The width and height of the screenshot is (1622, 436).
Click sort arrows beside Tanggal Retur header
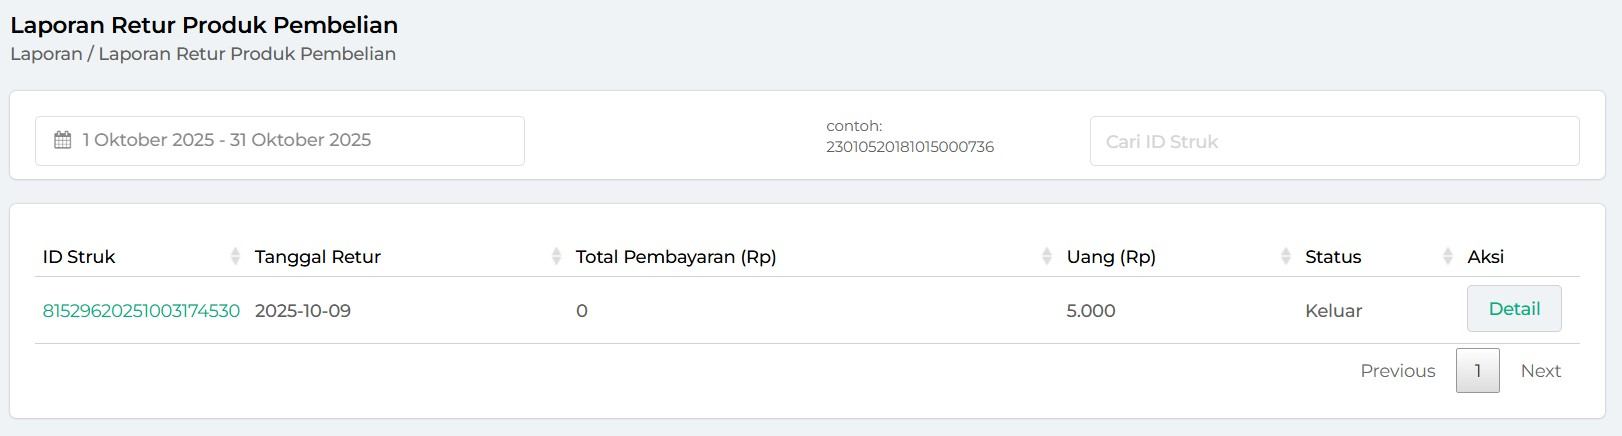pyautogui.click(x=556, y=257)
